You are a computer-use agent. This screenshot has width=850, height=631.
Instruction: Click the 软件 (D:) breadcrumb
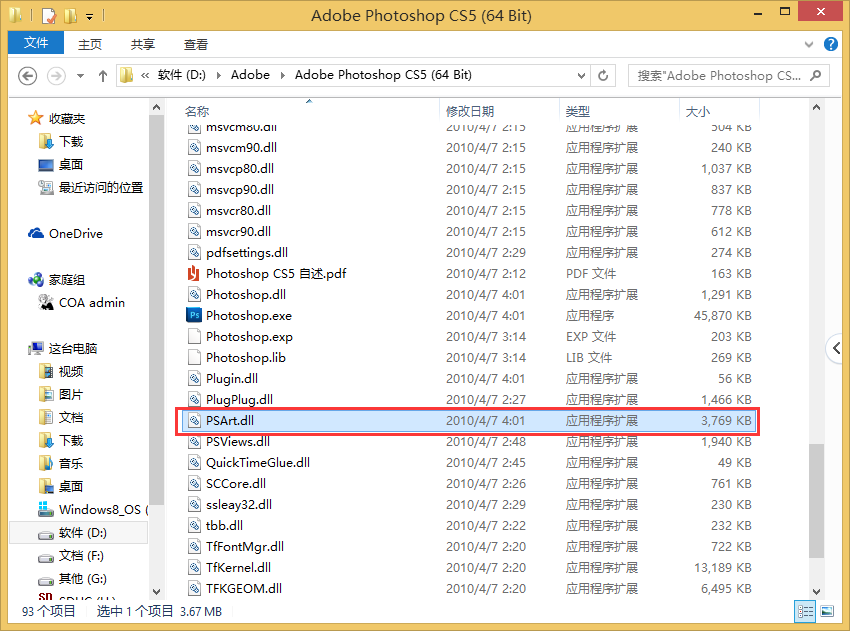[x=182, y=75]
